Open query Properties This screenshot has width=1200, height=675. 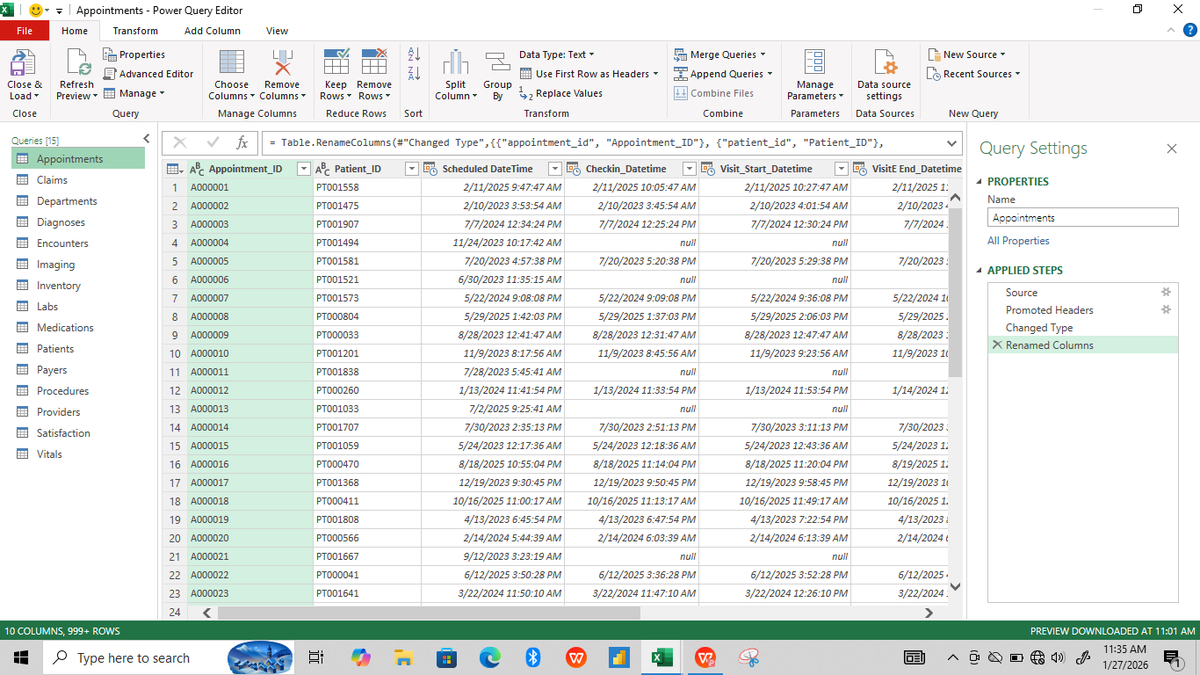134,55
